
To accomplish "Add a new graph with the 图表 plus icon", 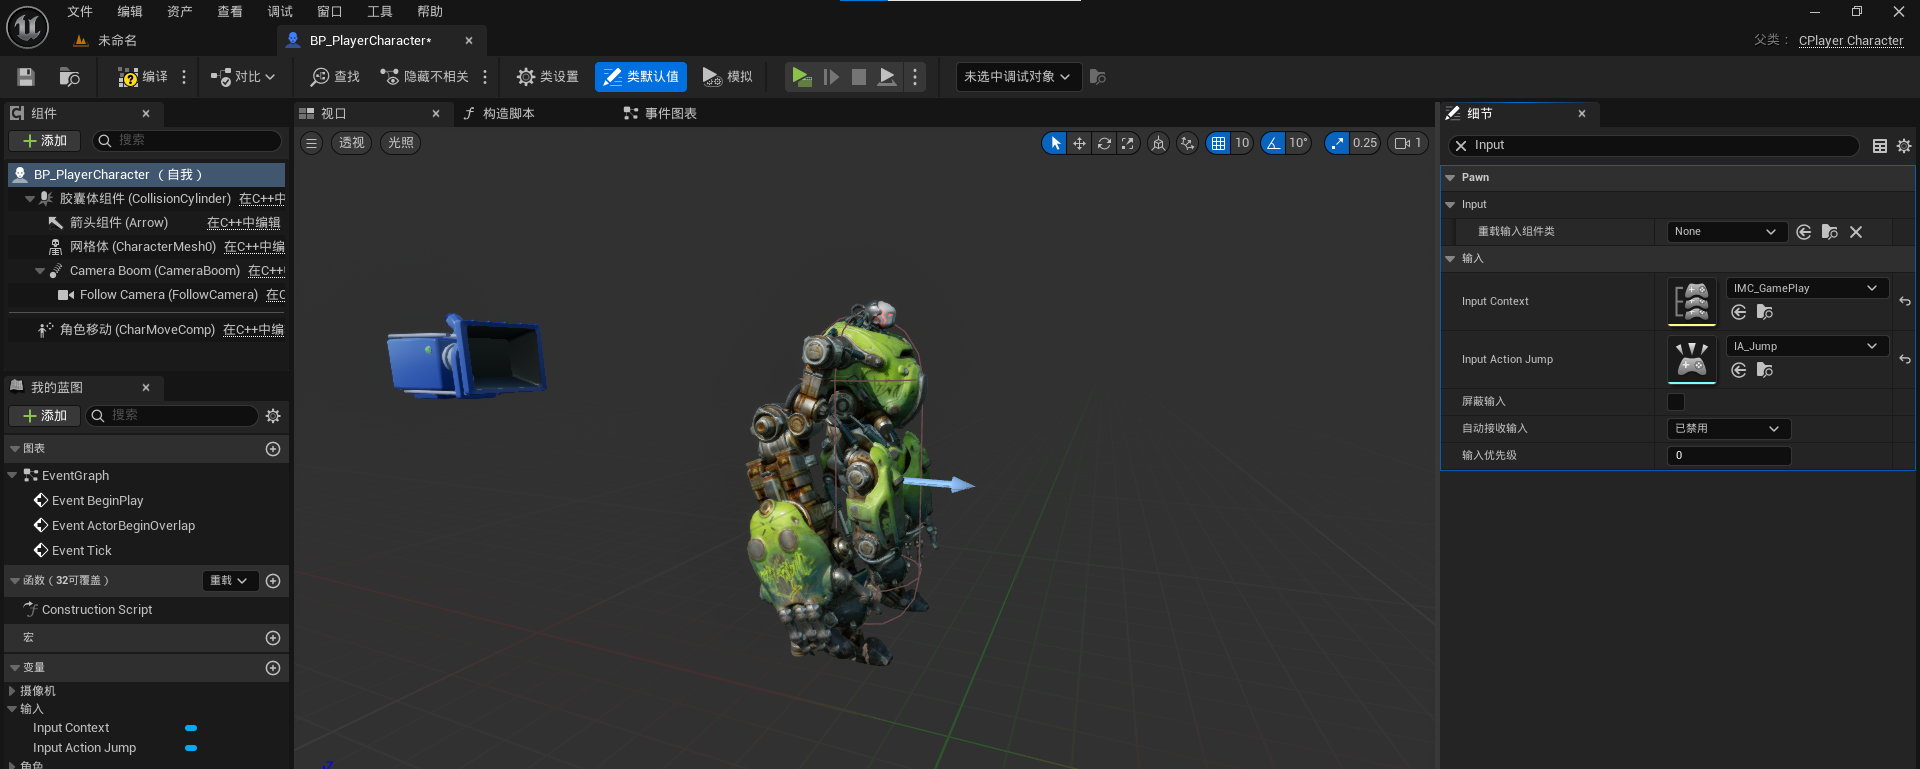I will 273,449.
